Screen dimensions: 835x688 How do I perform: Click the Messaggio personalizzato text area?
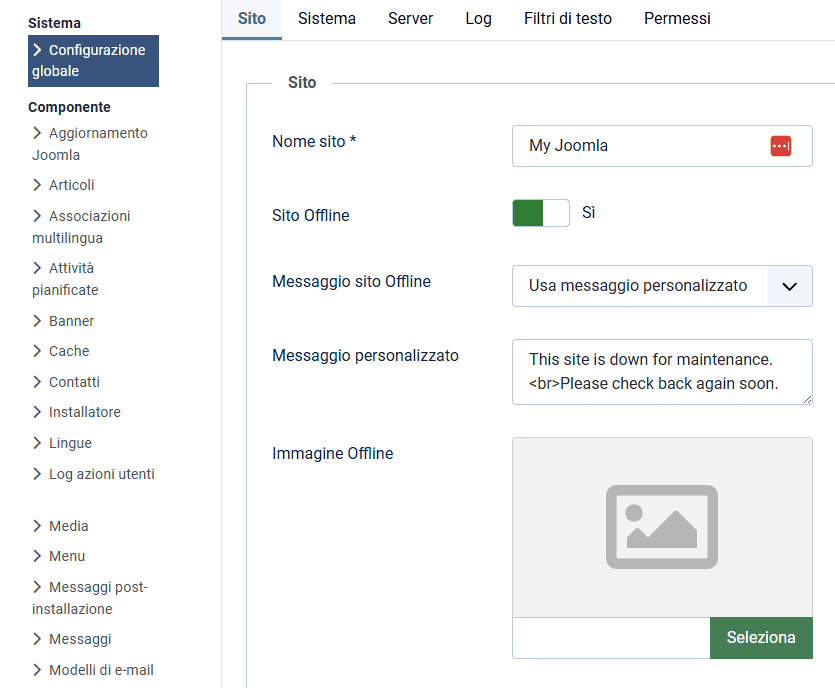click(x=661, y=372)
